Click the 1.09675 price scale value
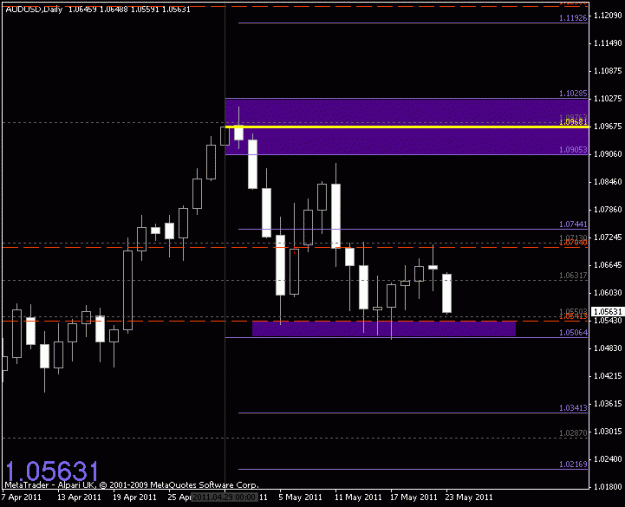This screenshot has width=625, height=507. pyautogui.click(x=608, y=126)
